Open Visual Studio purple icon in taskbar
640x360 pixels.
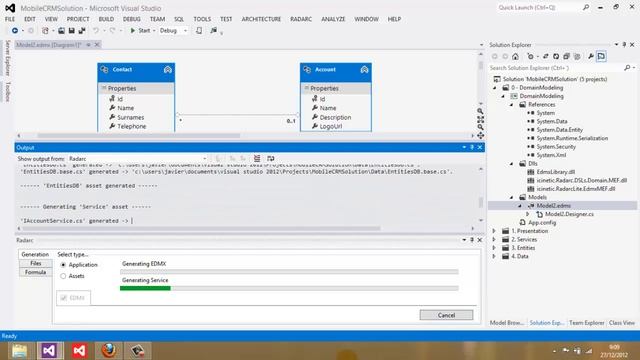pyautogui.click(x=49, y=351)
